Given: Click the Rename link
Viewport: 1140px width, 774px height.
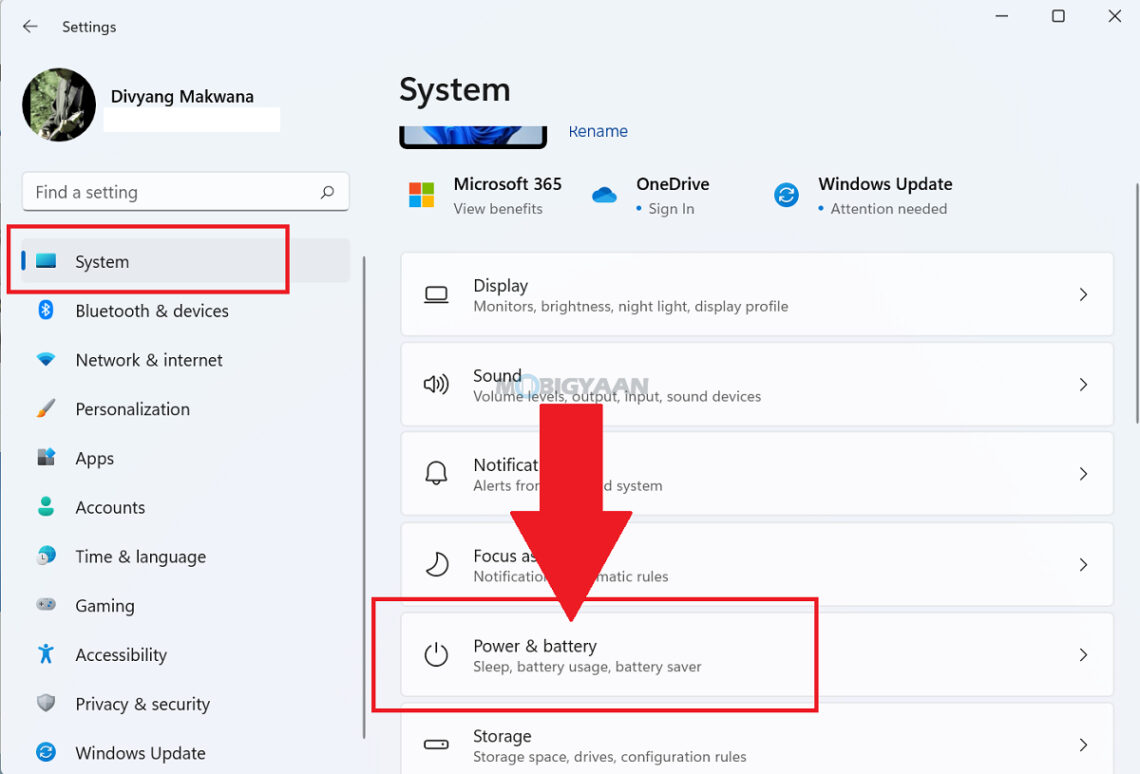Looking at the screenshot, I should 598,131.
